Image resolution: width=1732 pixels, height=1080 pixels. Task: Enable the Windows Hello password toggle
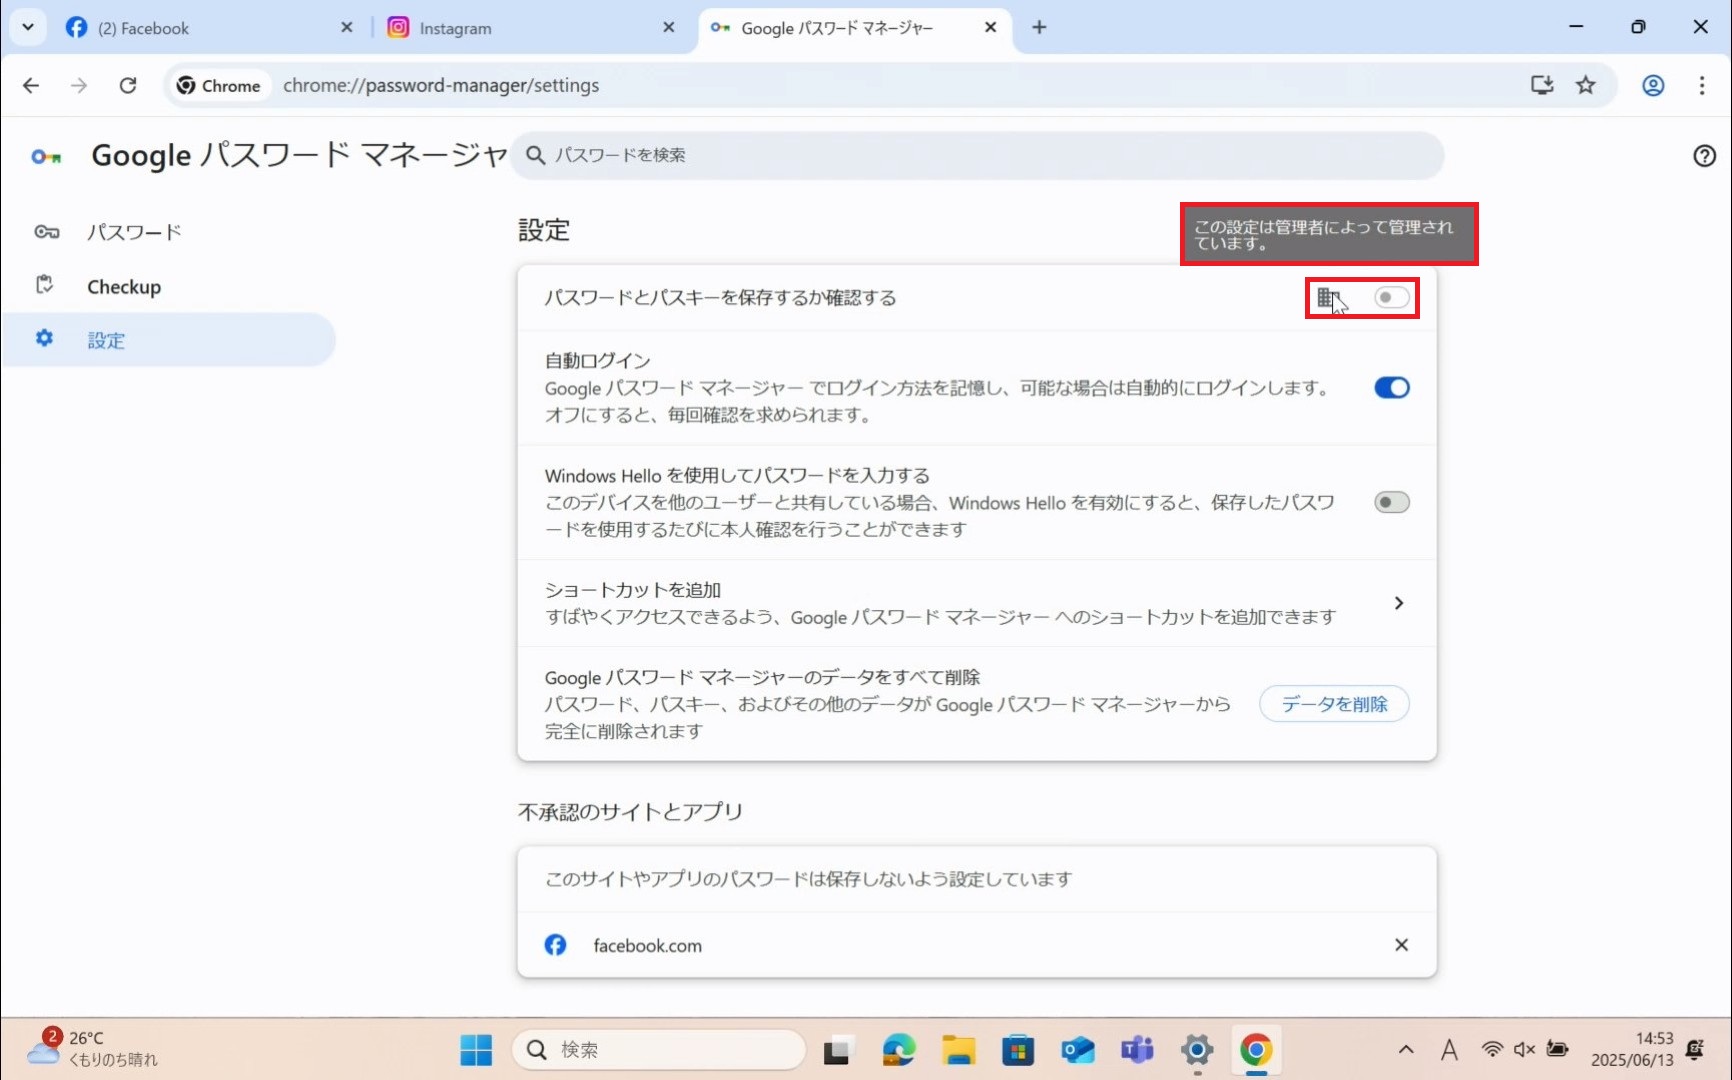pos(1391,502)
